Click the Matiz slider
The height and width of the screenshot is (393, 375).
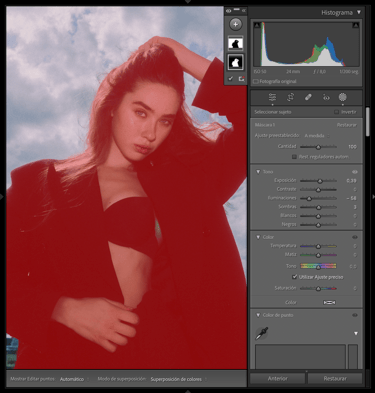click(x=318, y=255)
